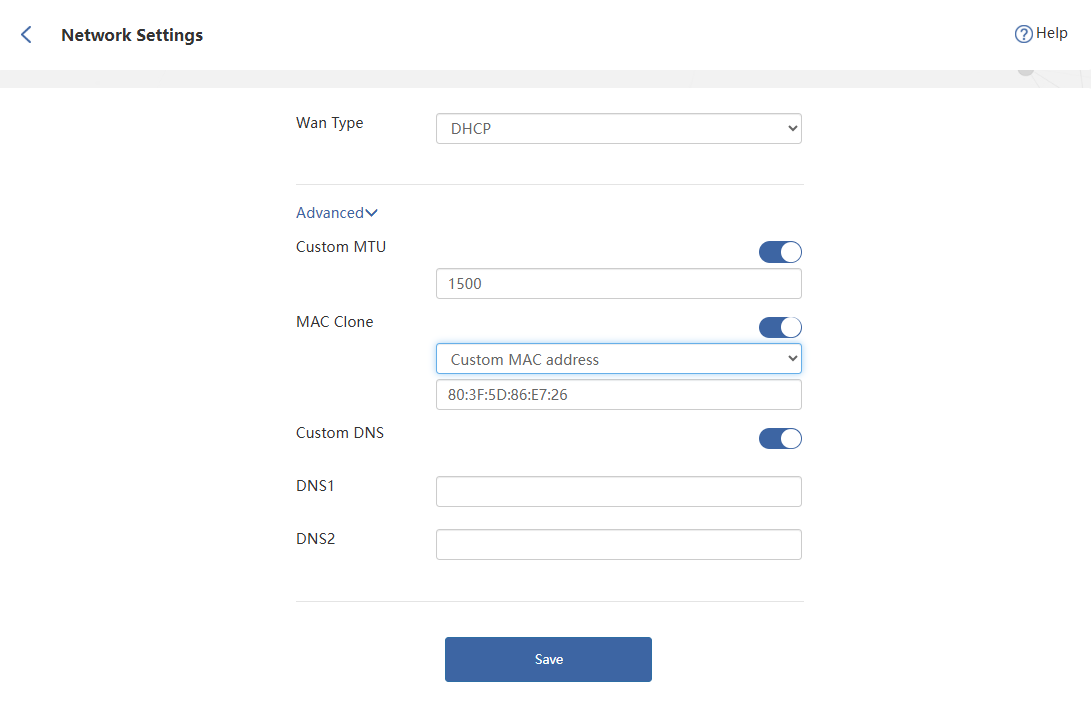The height and width of the screenshot is (716, 1091).
Task: Click the Help question mark icon
Action: click(1023, 34)
